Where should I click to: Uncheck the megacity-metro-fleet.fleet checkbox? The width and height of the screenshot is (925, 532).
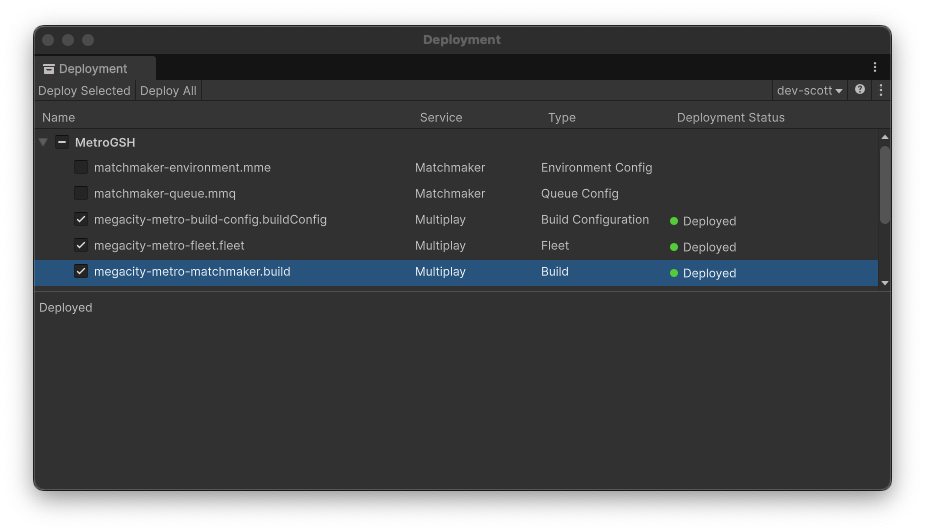81,245
